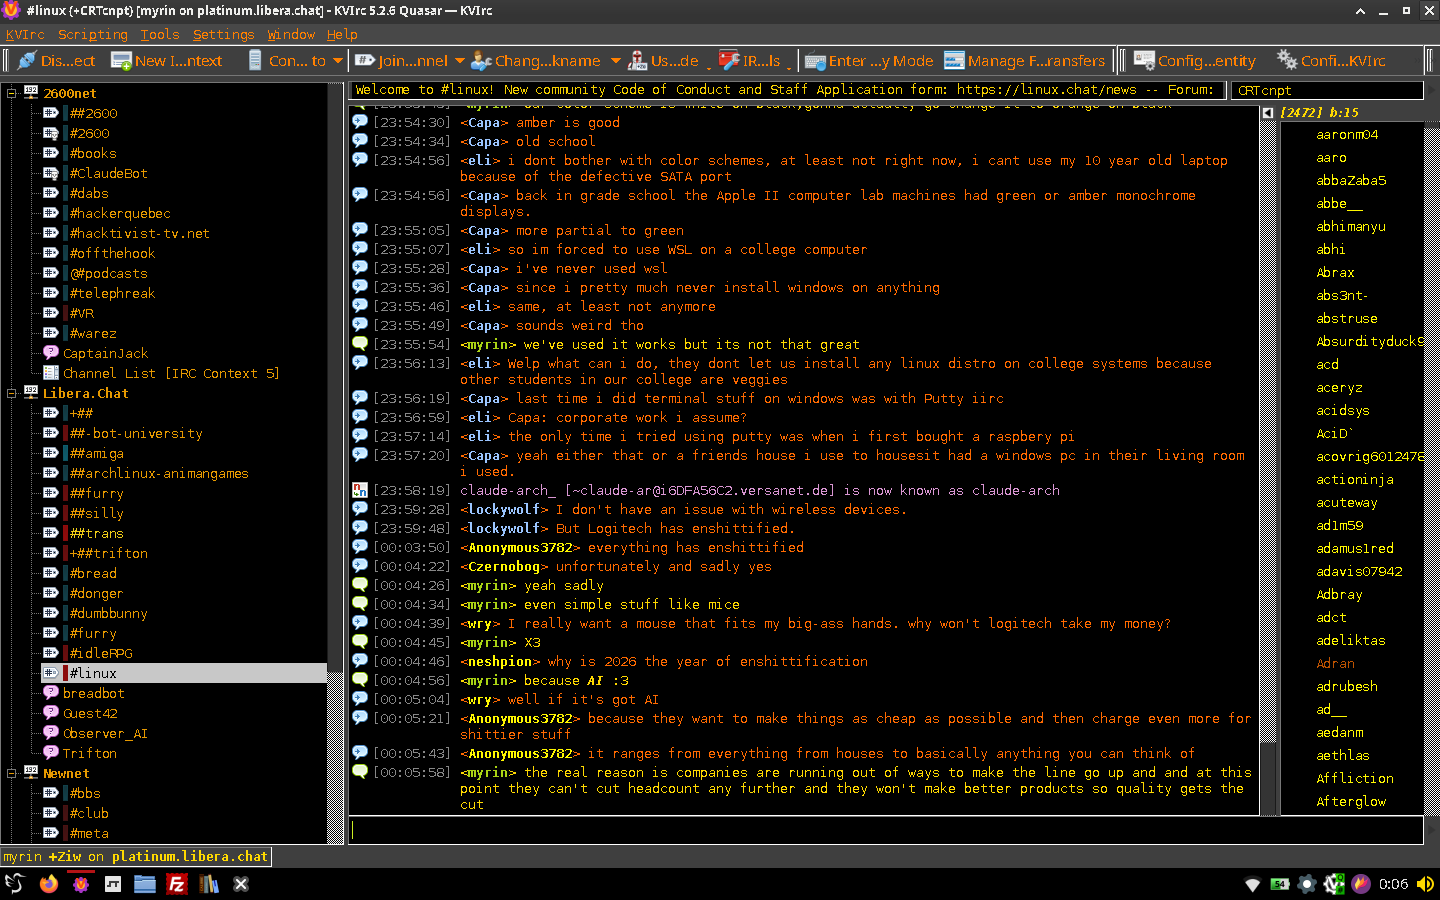Select the ##archlinux-animangames channel
This screenshot has height=900, width=1440.
[x=159, y=473]
